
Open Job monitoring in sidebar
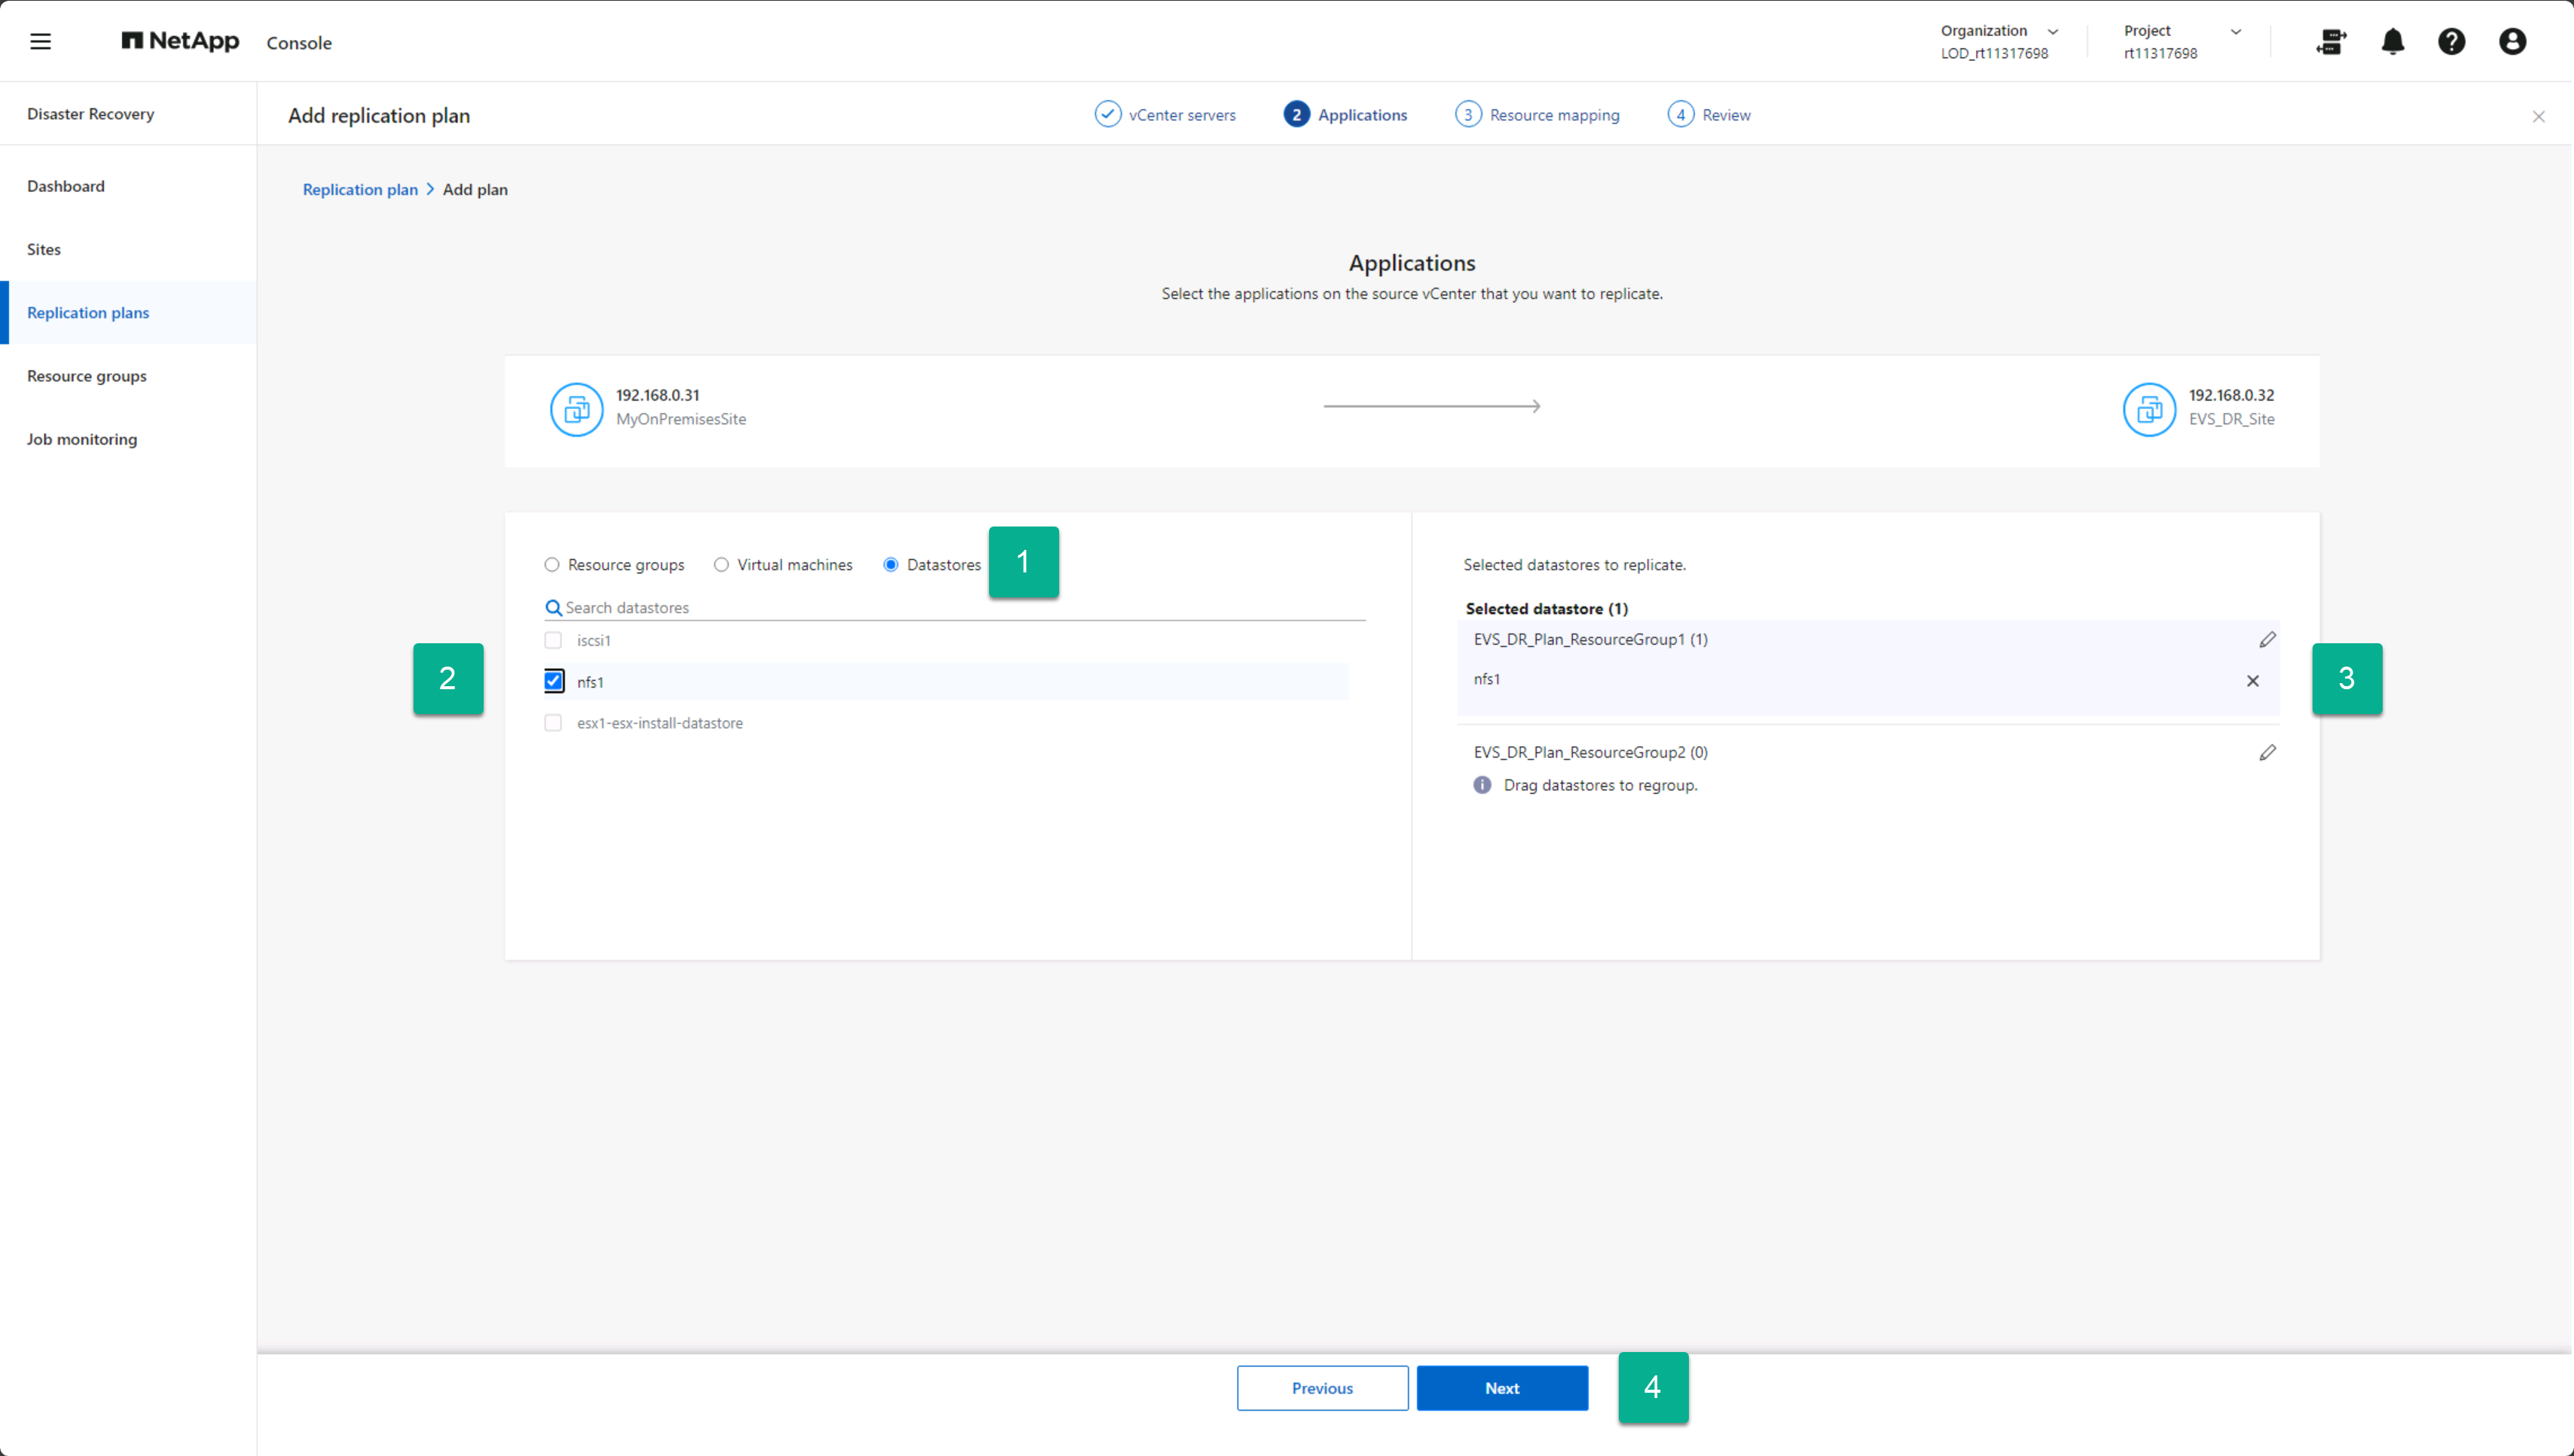point(82,439)
